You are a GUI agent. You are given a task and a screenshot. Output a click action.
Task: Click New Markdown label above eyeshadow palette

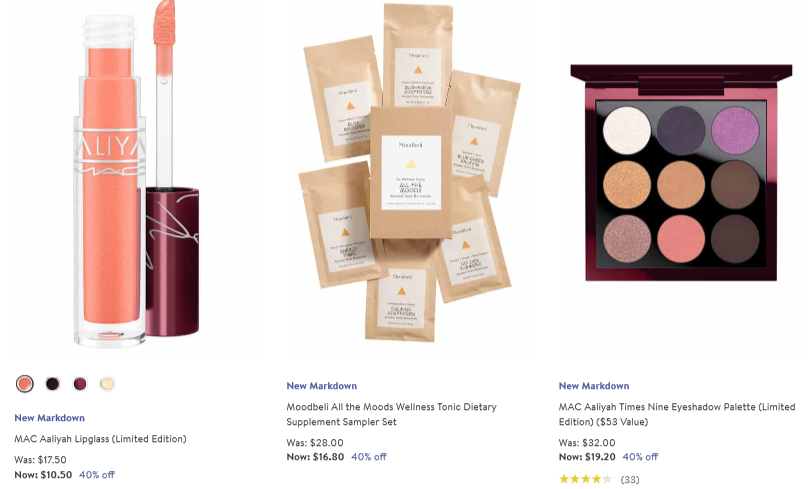point(594,386)
